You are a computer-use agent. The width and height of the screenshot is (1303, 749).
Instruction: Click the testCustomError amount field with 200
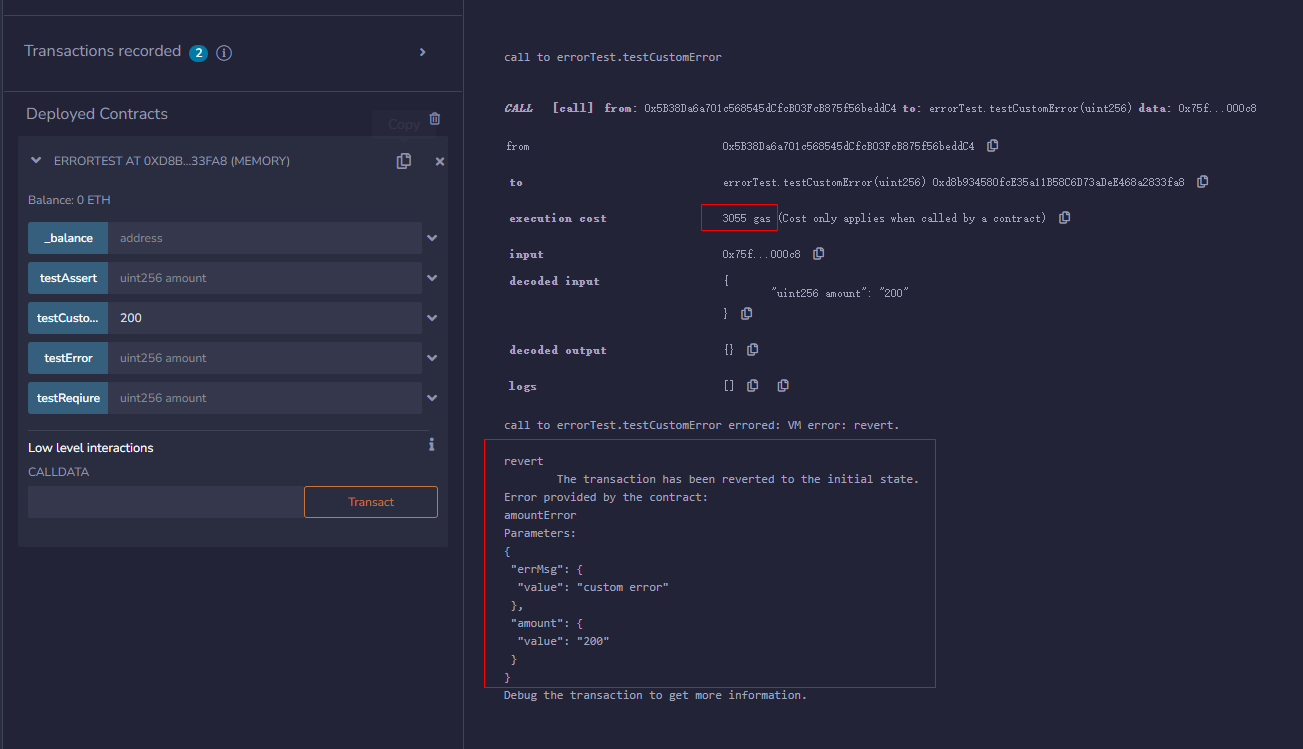265,318
